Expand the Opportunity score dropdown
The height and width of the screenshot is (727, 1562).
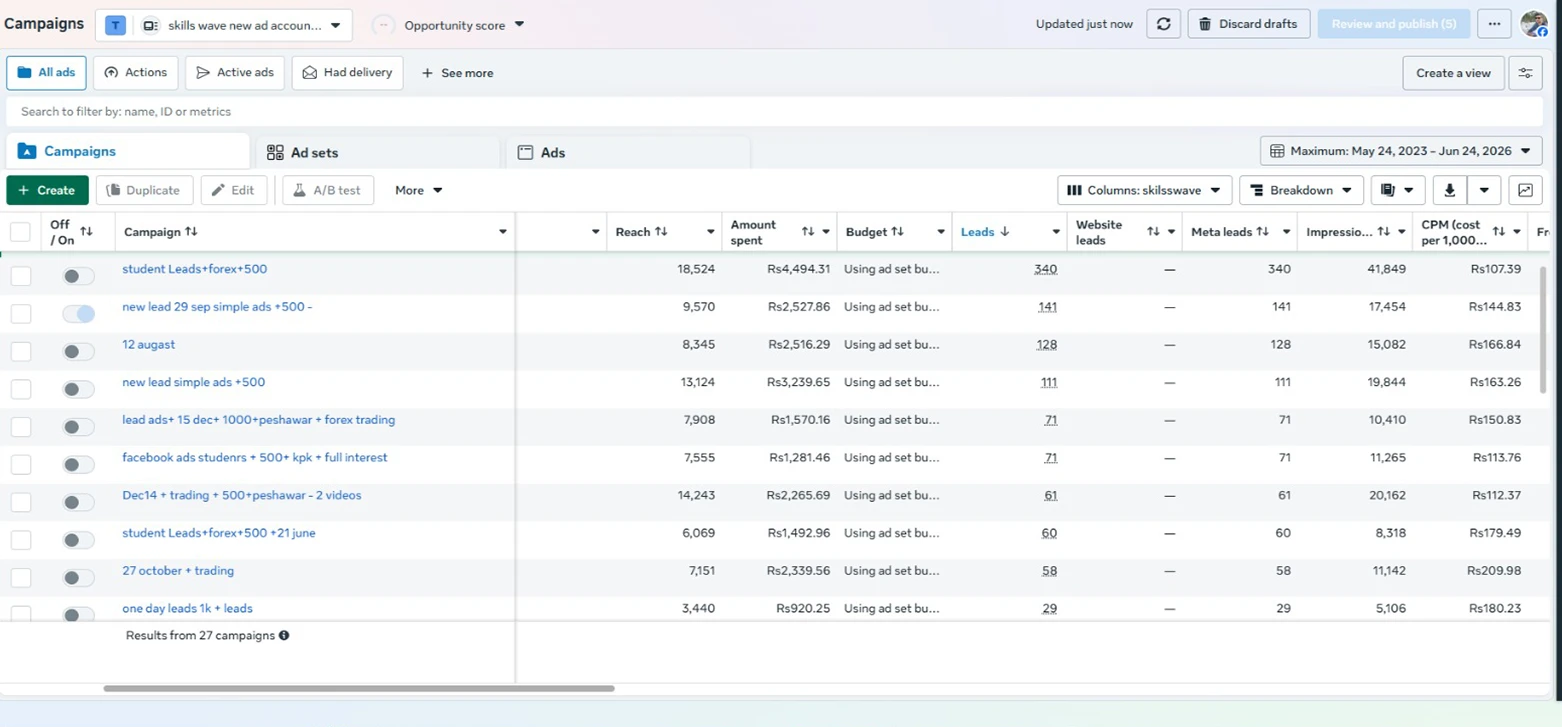coord(519,25)
